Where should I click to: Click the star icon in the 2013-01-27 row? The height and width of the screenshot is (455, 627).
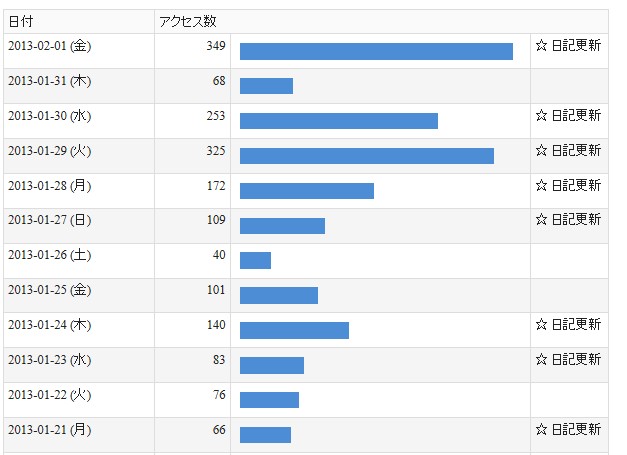(x=541, y=220)
